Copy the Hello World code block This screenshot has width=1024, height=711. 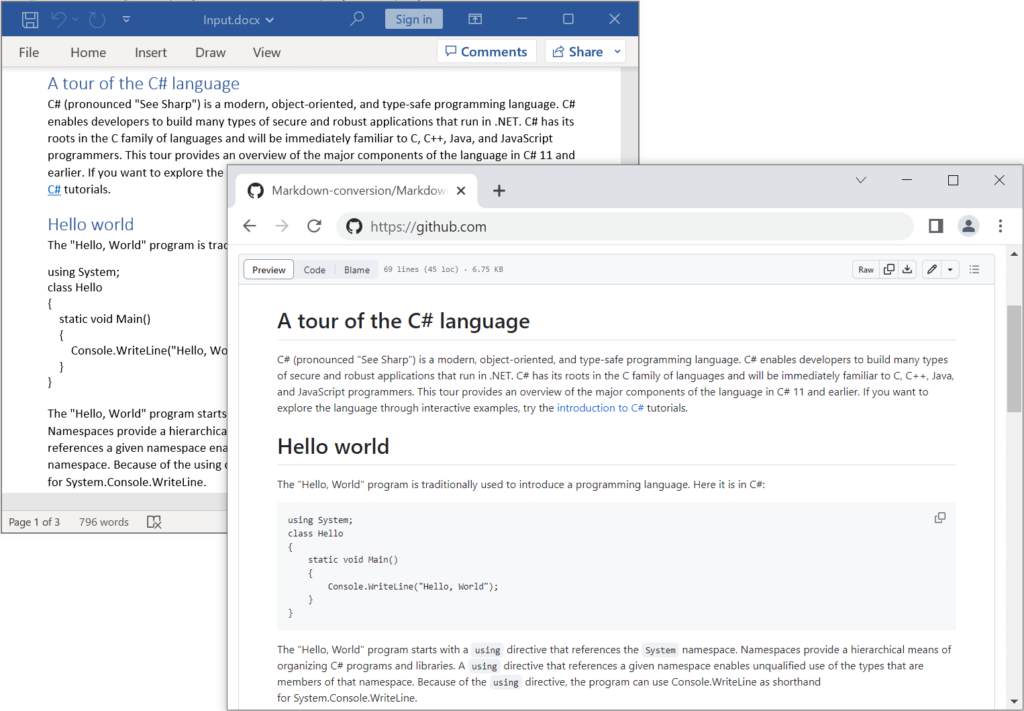pos(939,518)
